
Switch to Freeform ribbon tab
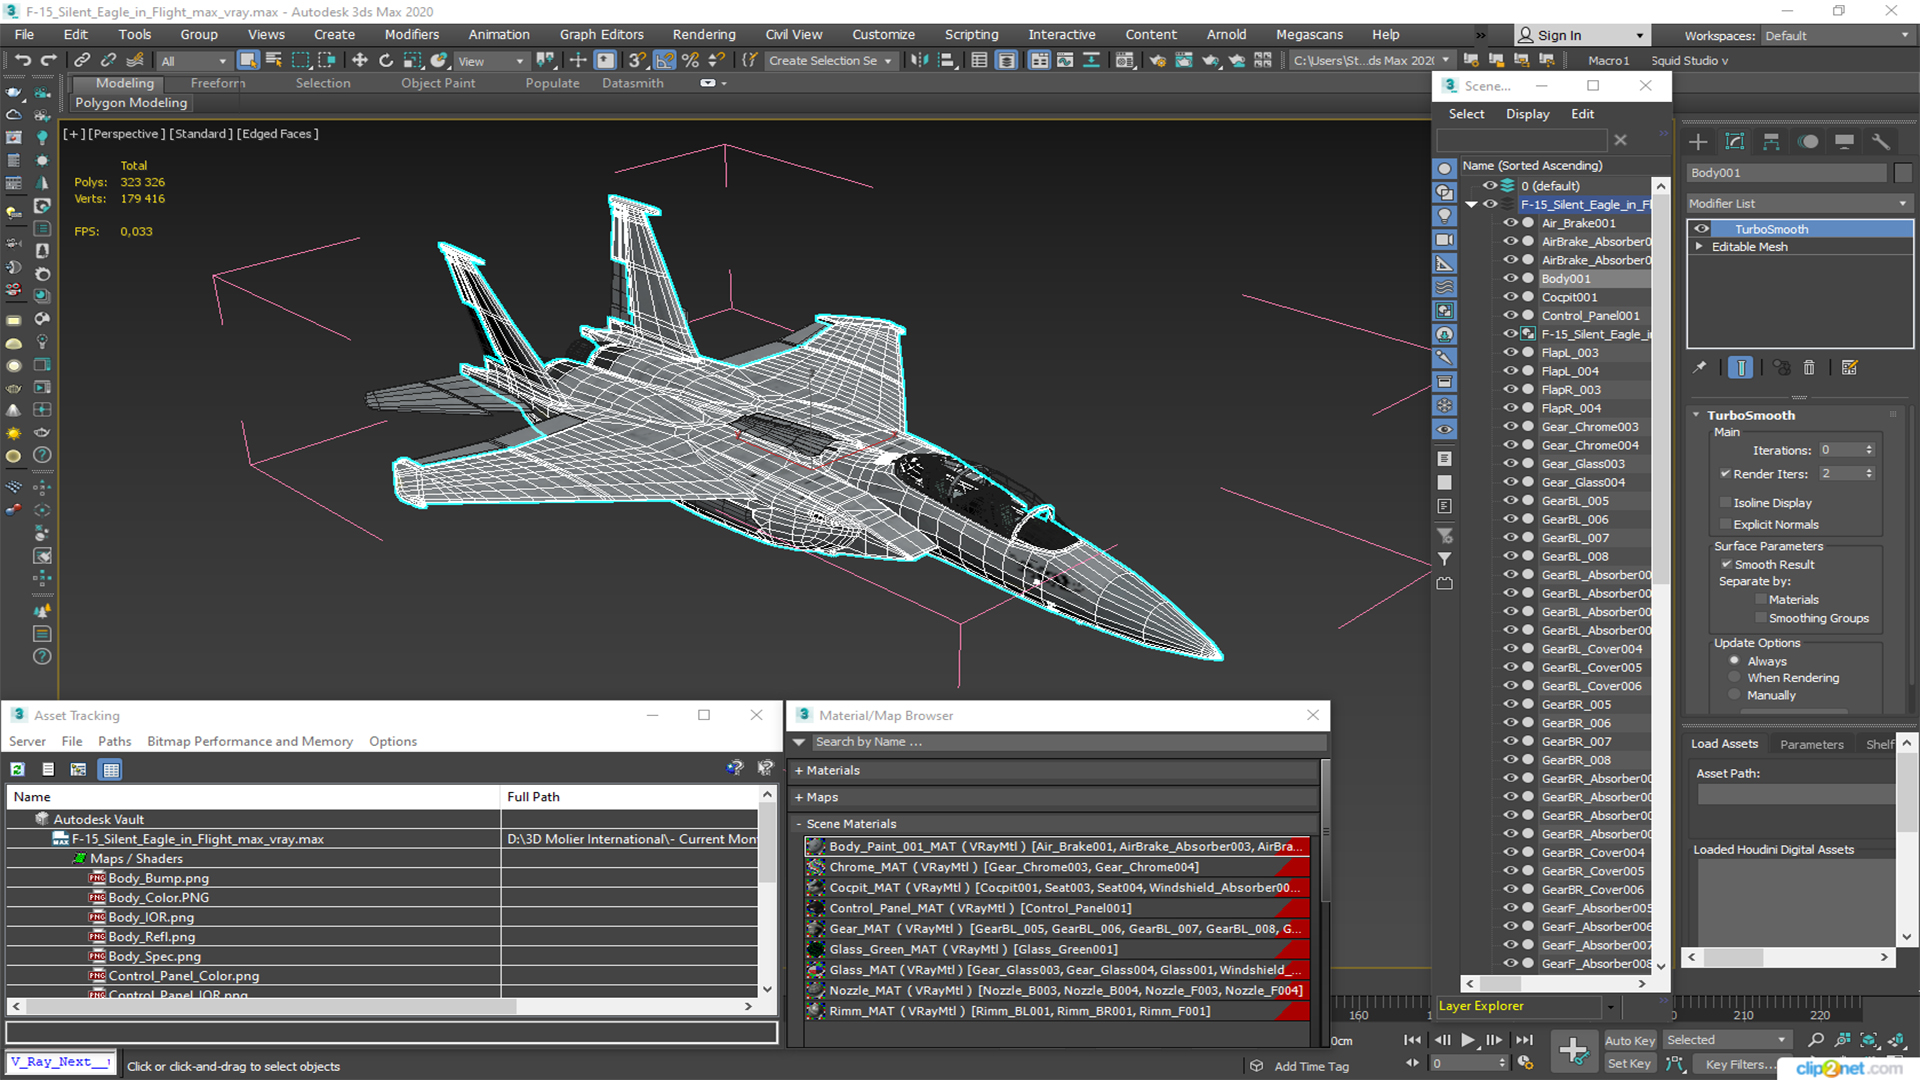pyautogui.click(x=218, y=83)
